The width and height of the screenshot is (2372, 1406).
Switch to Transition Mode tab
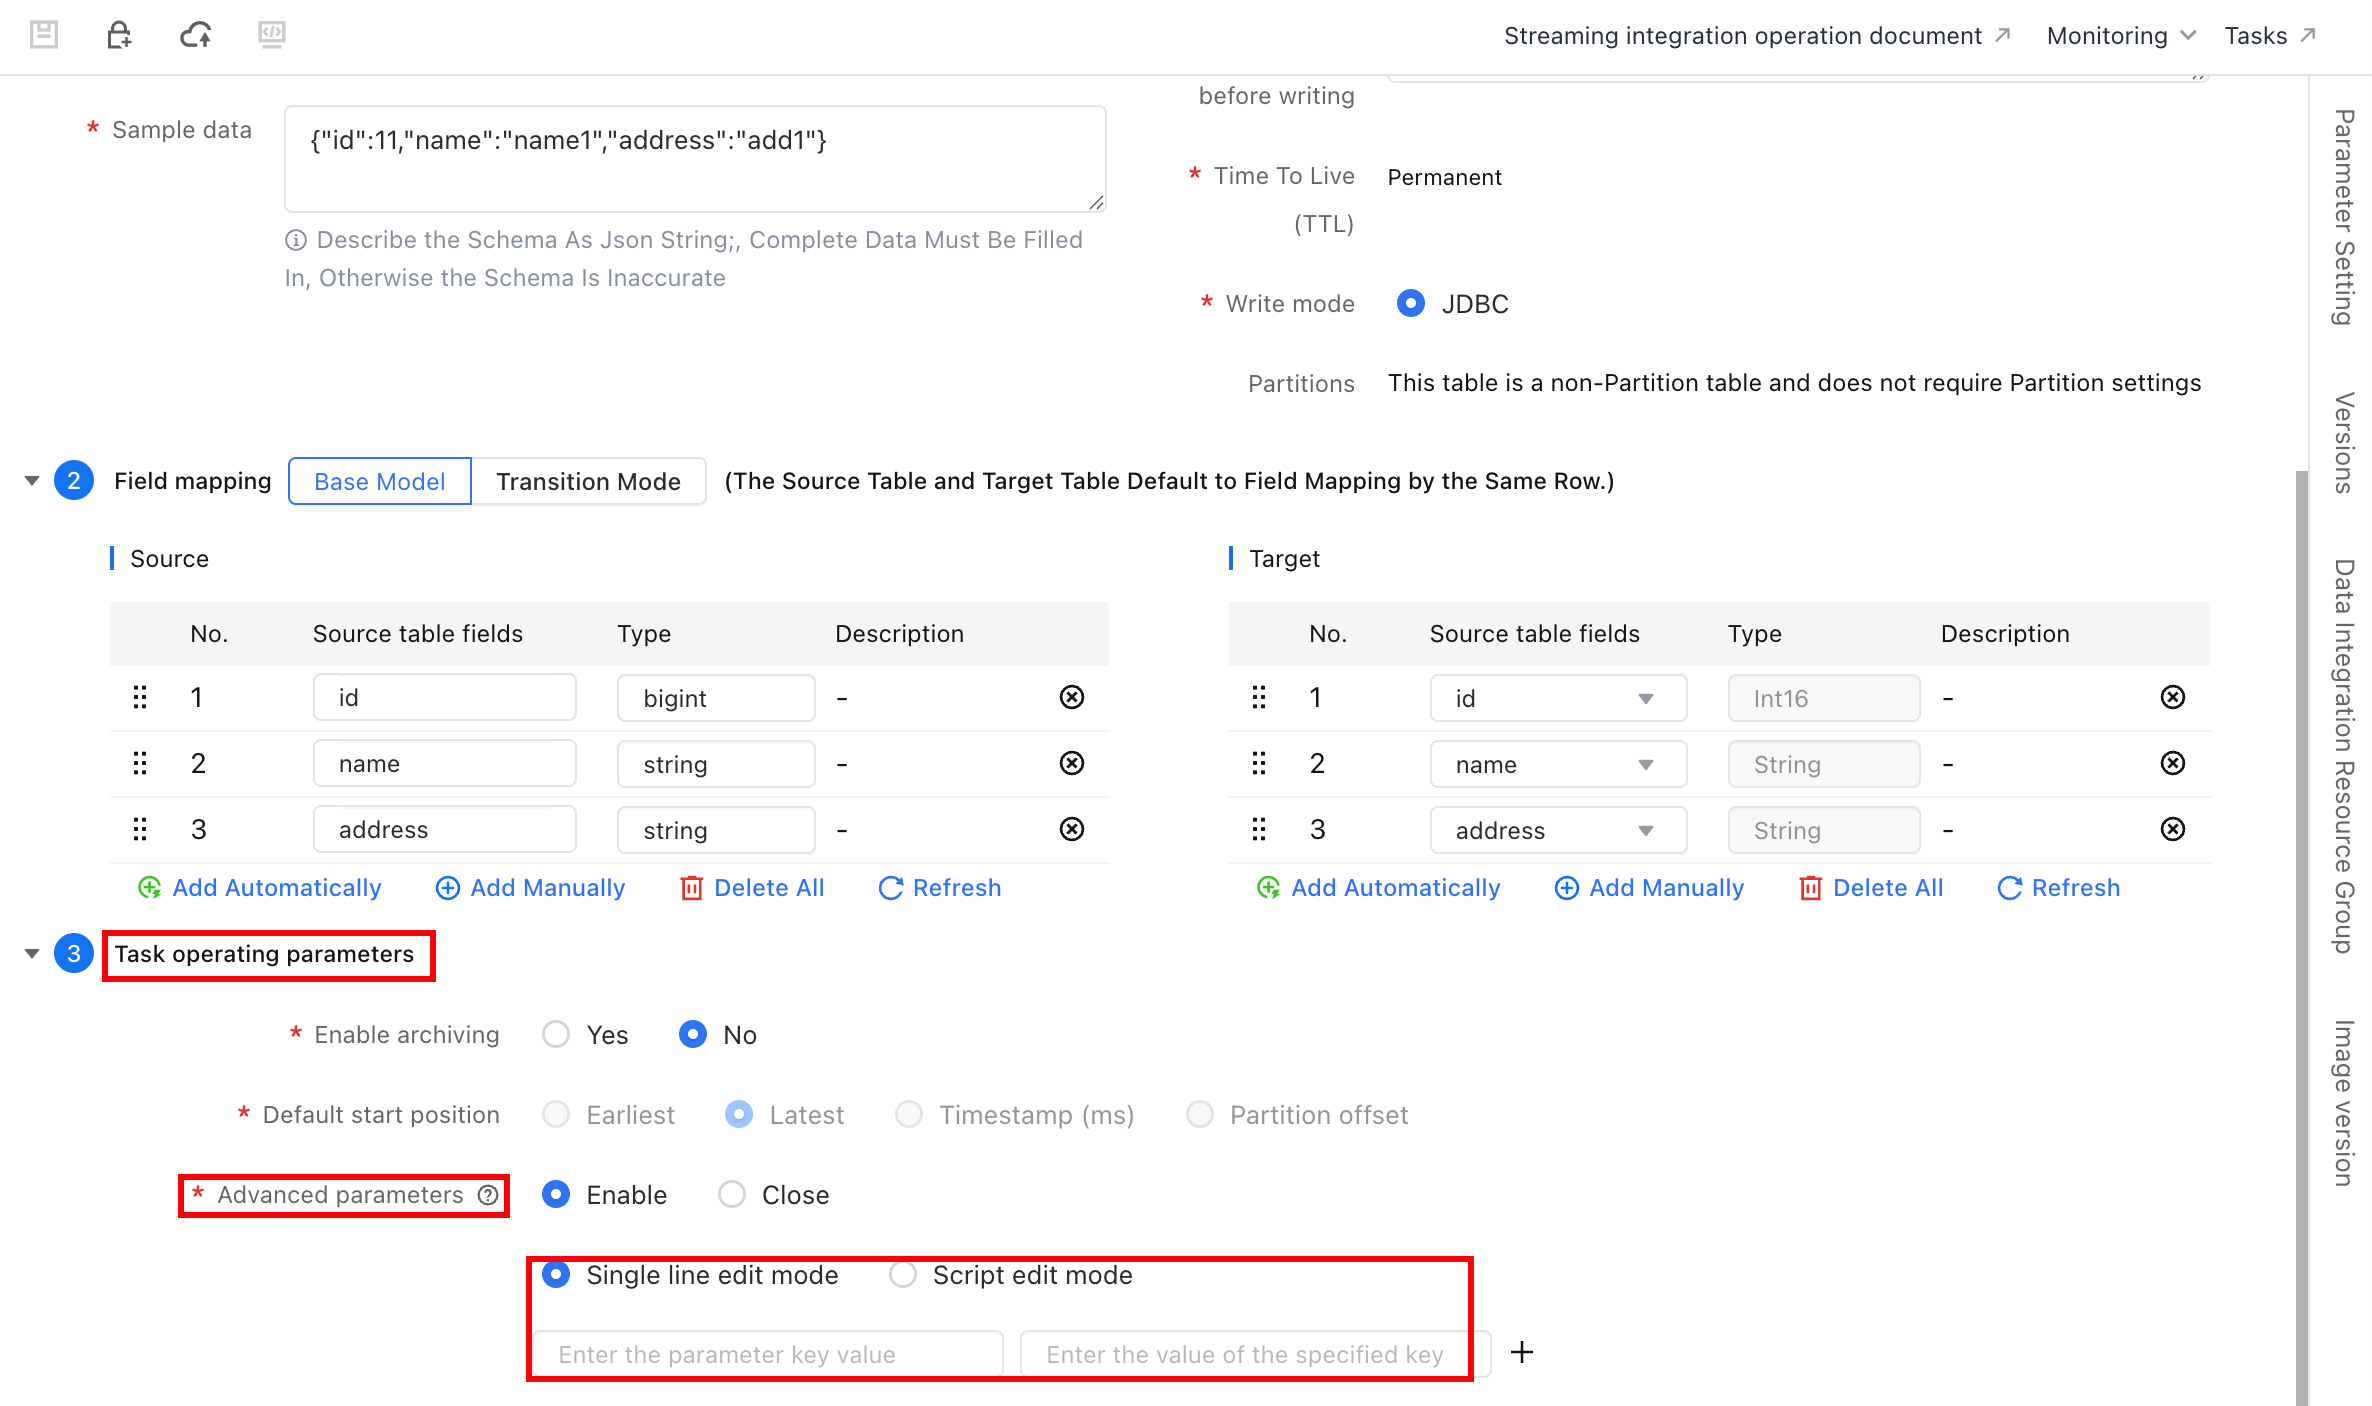pyautogui.click(x=588, y=481)
